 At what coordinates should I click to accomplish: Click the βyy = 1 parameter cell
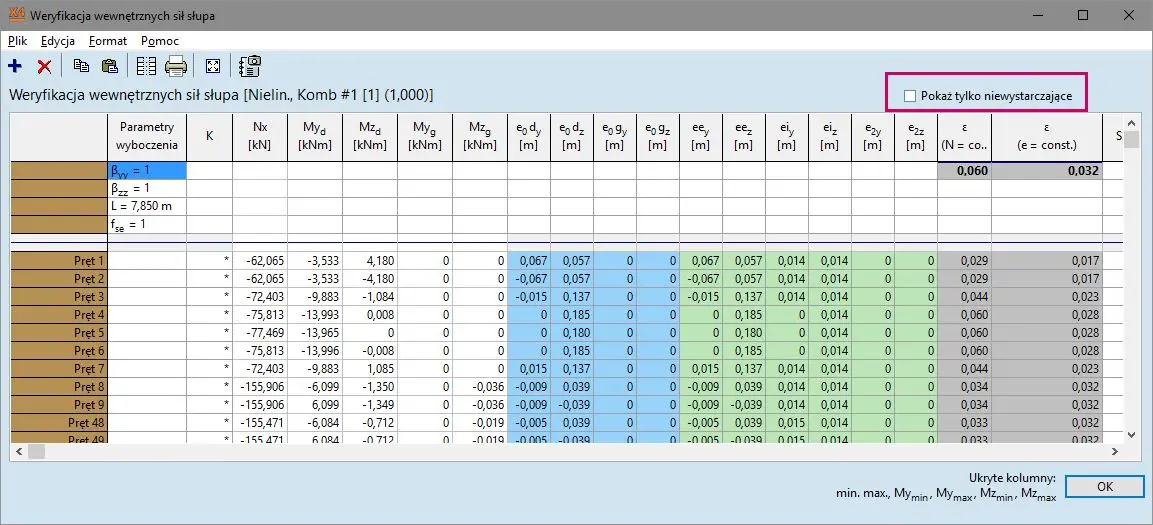tap(147, 171)
